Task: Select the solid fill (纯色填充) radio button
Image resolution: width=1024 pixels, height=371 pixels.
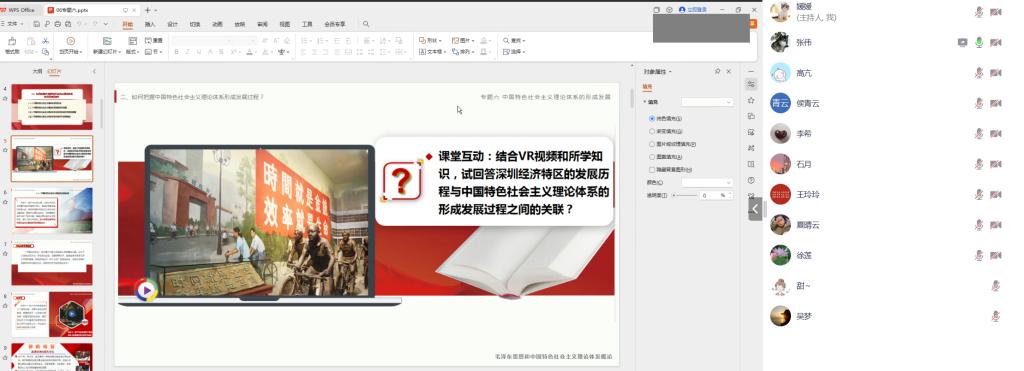Action: pos(652,119)
